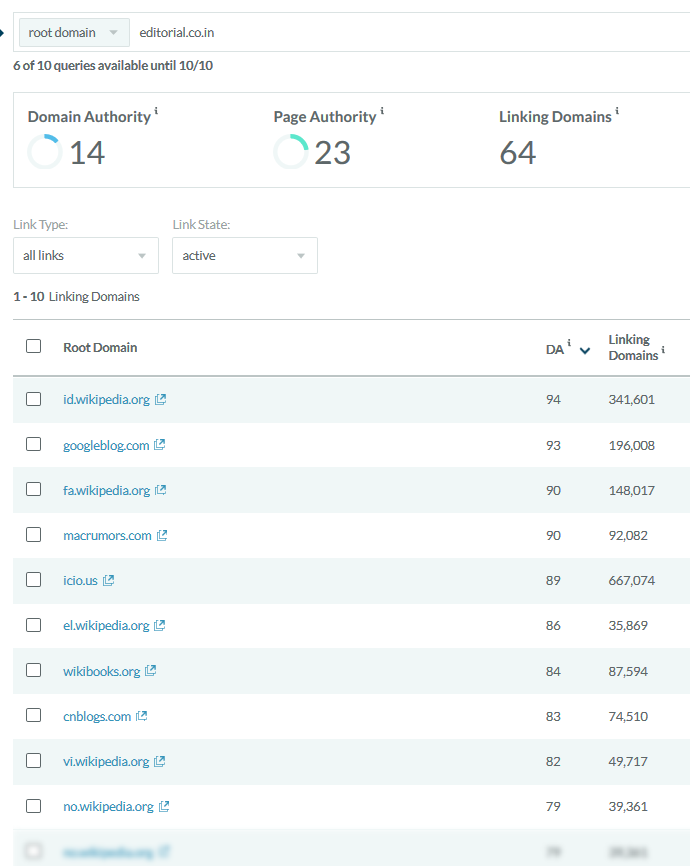This screenshot has width=690, height=866.
Task: Open icio.us external link icon
Action: (x=108, y=580)
